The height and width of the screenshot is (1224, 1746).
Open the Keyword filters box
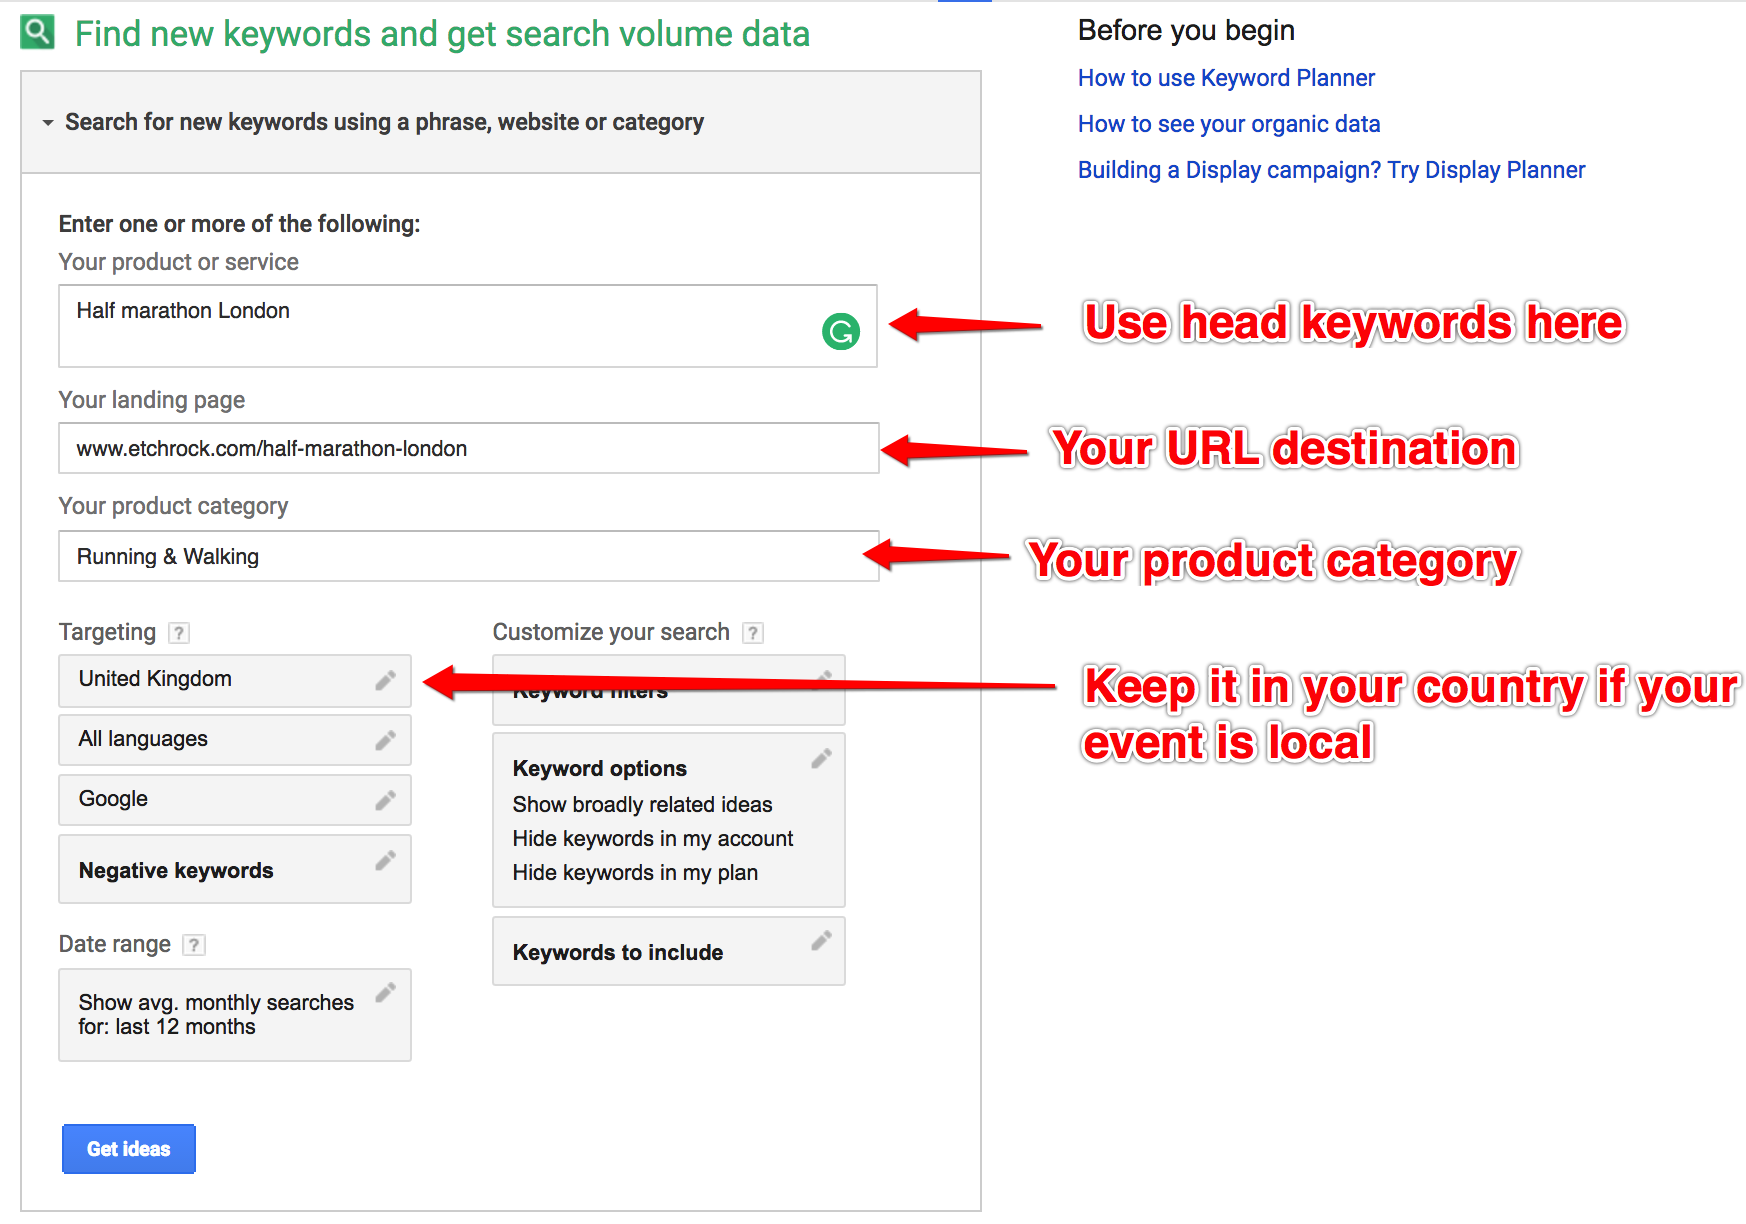(x=669, y=690)
